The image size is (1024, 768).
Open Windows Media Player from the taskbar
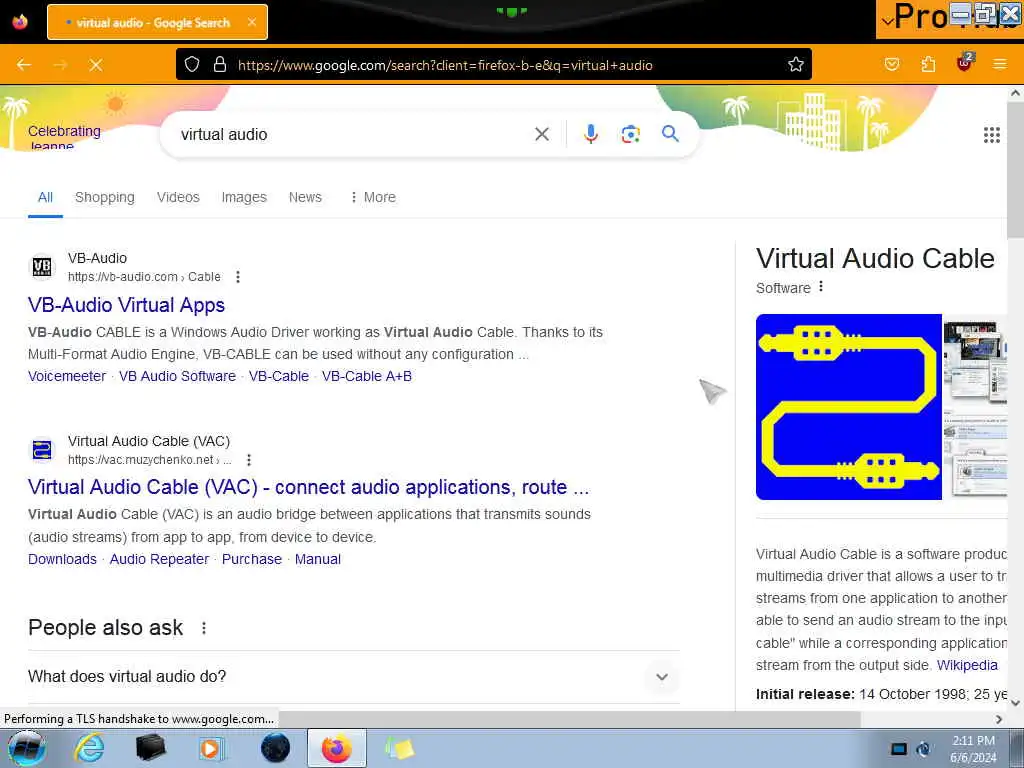pos(212,748)
